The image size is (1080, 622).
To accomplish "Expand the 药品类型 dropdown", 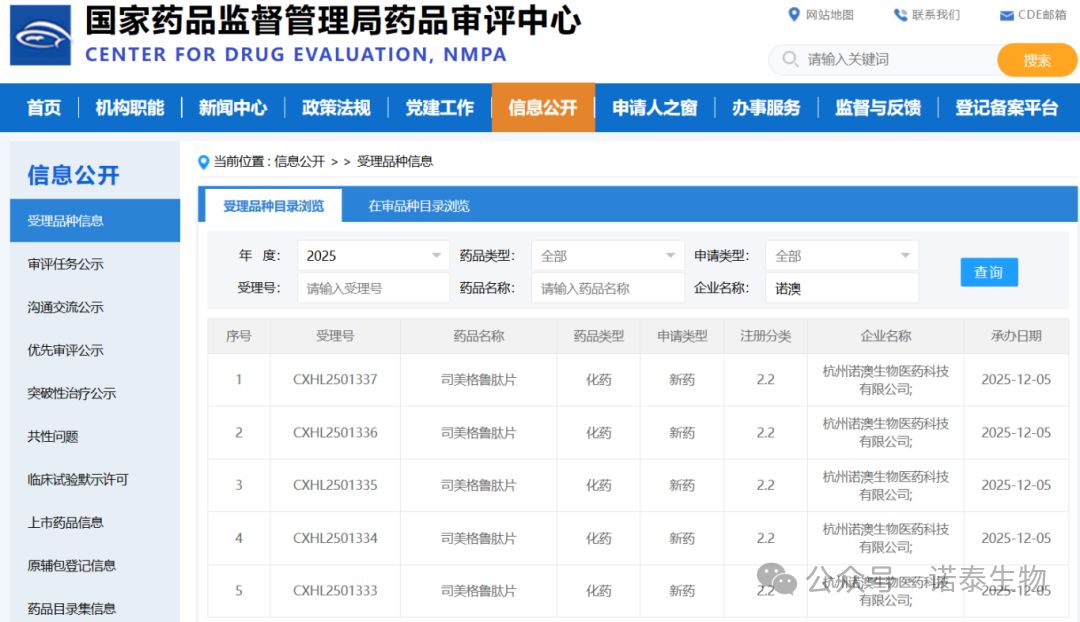I will [x=607, y=256].
